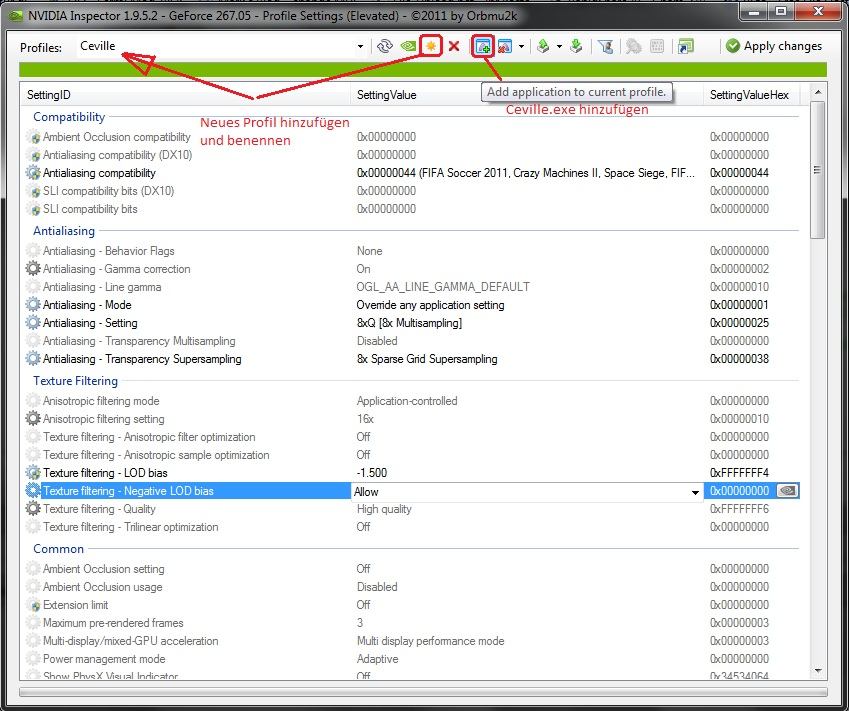The height and width of the screenshot is (711, 849).
Task: Click the refresh current profile icon
Action: (x=384, y=47)
